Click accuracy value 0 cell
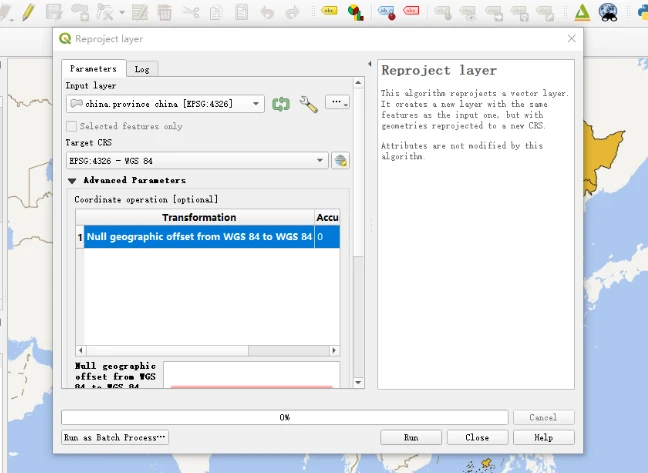The height and width of the screenshot is (473, 648). [x=327, y=237]
